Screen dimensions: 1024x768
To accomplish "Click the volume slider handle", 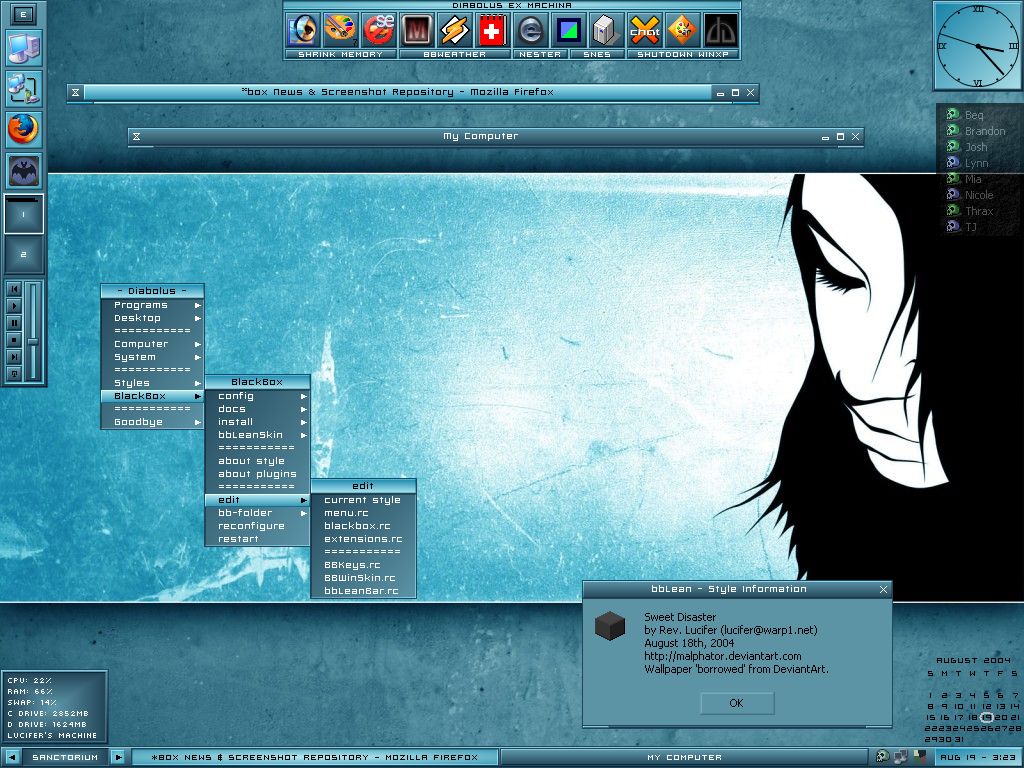I will pyautogui.click(x=33, y=342).
